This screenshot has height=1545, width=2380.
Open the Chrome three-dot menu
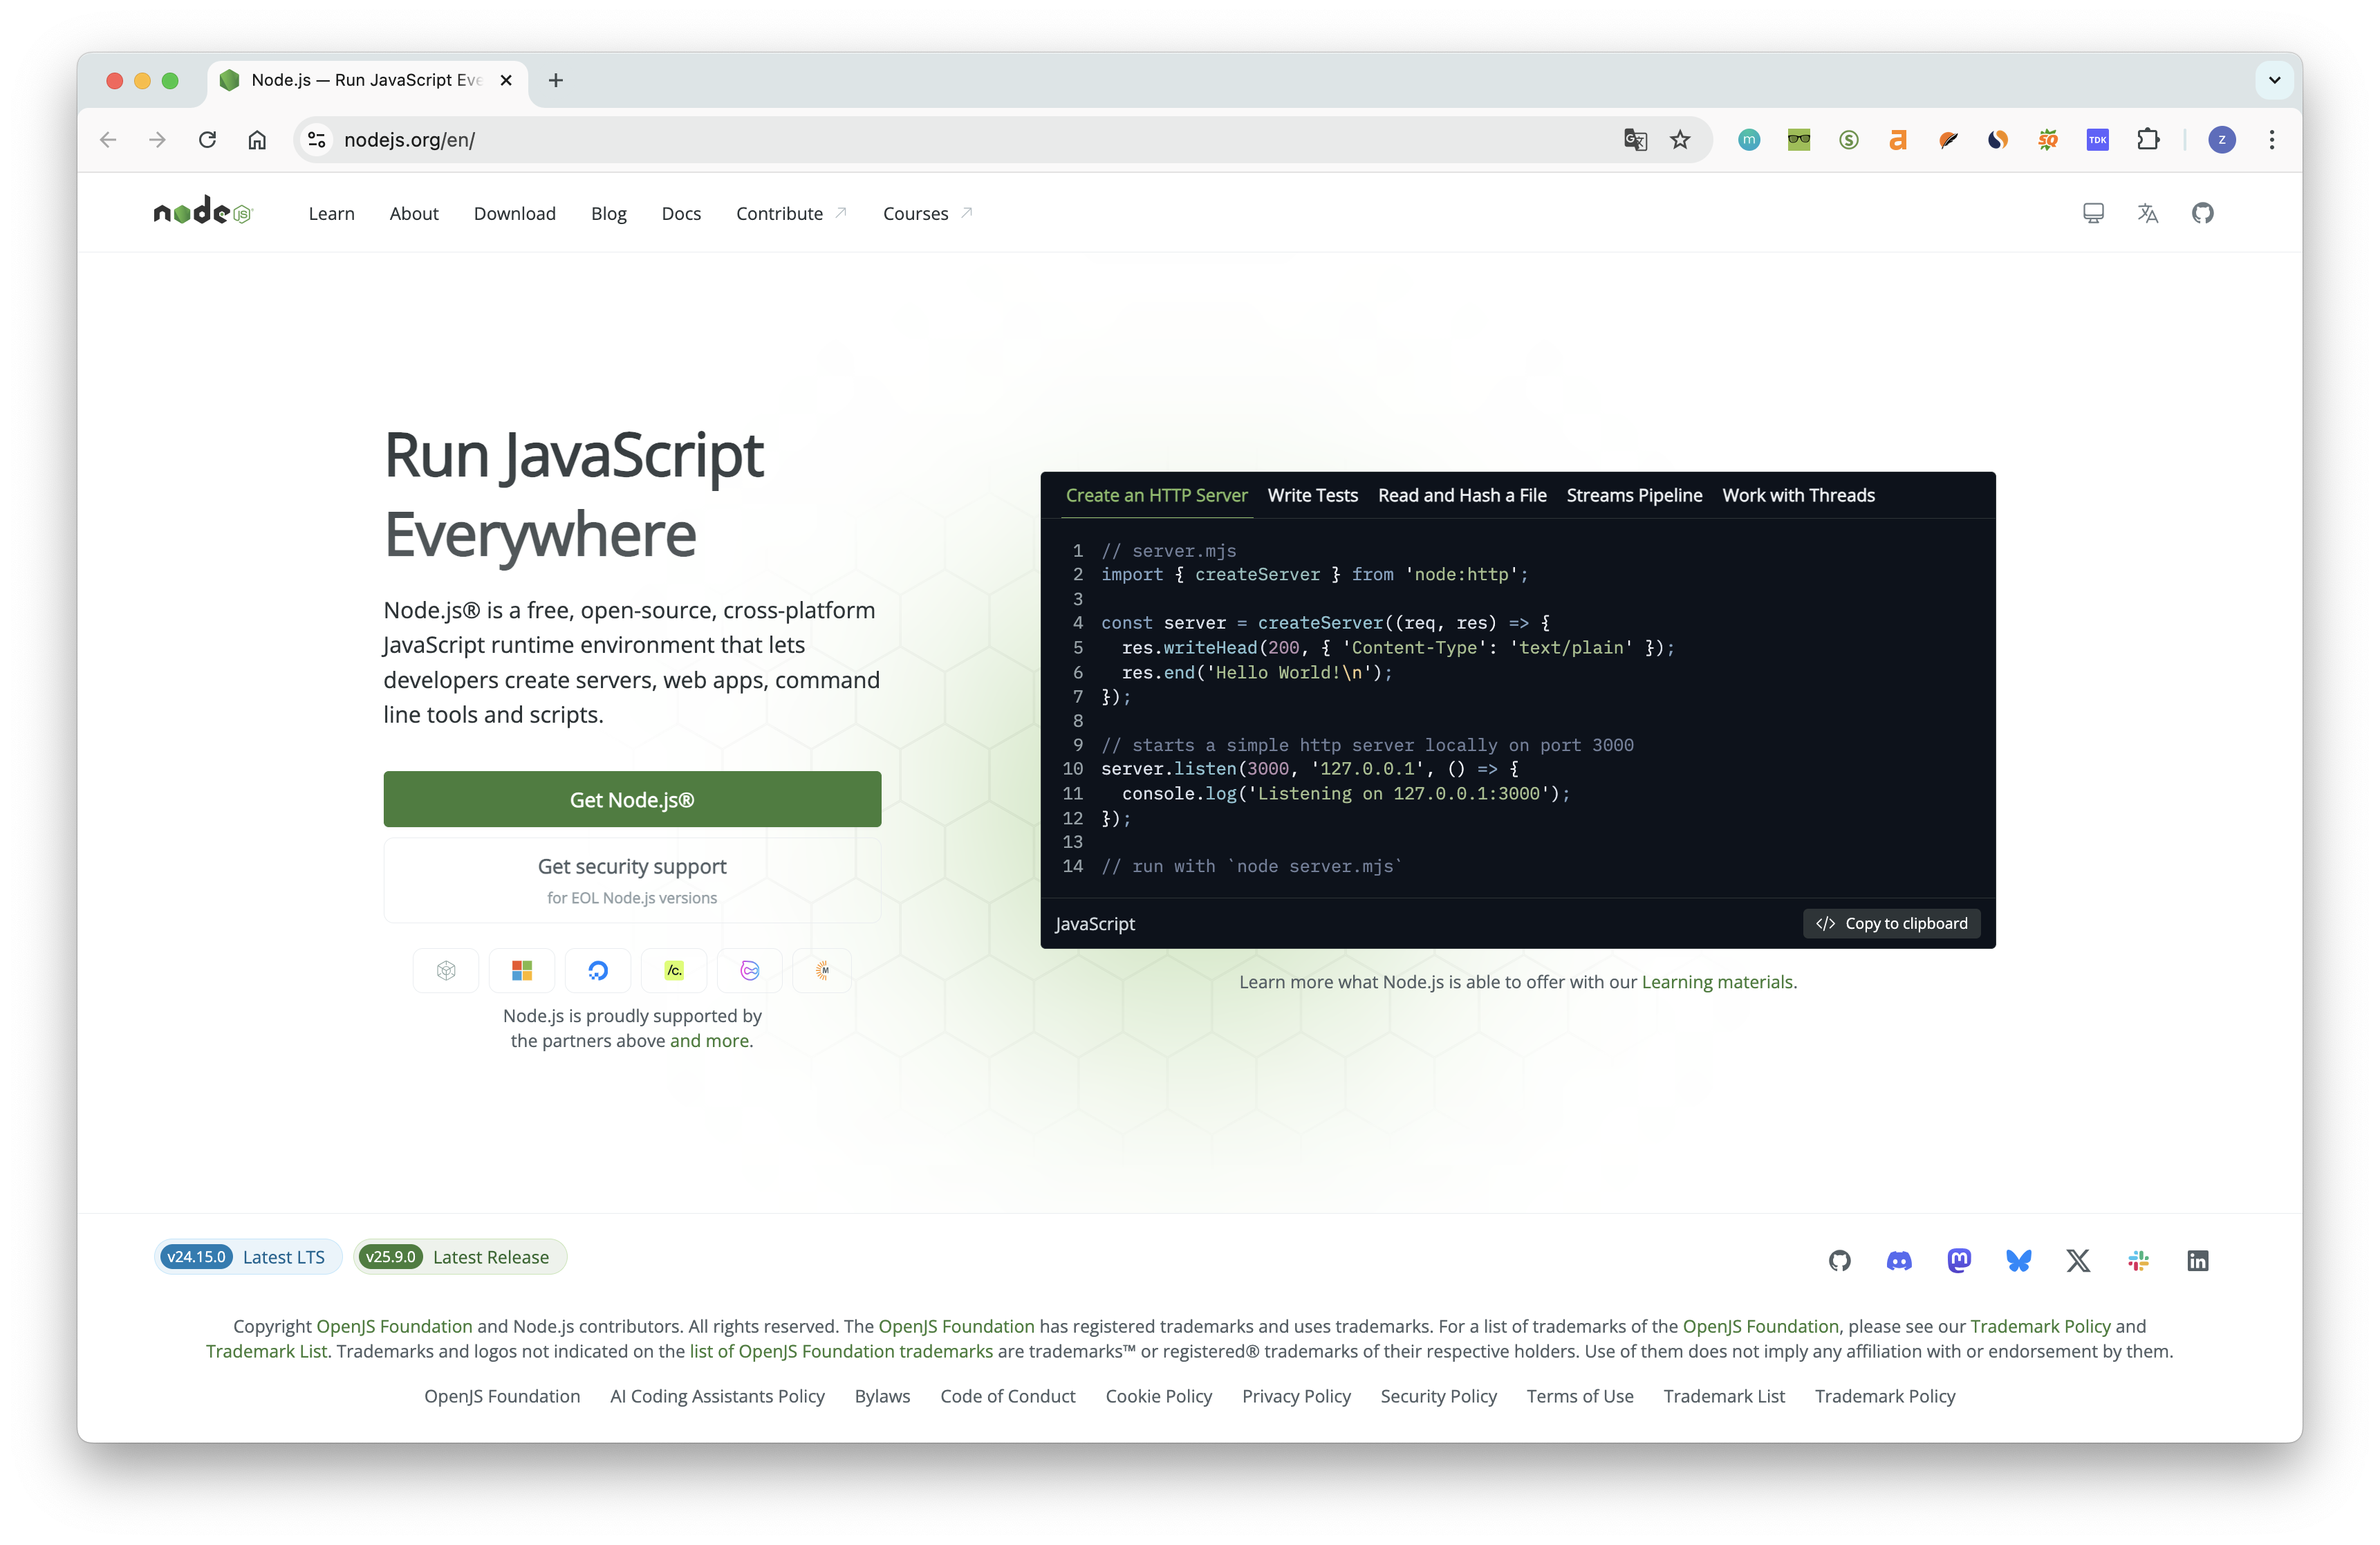coord(2272,140)
